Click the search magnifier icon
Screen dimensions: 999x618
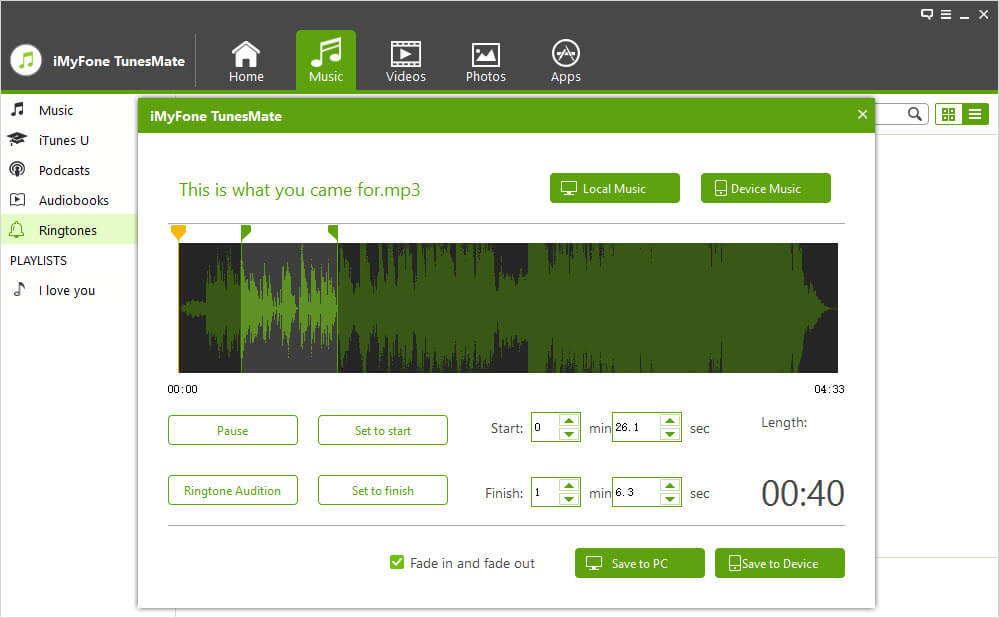point(914,114)
